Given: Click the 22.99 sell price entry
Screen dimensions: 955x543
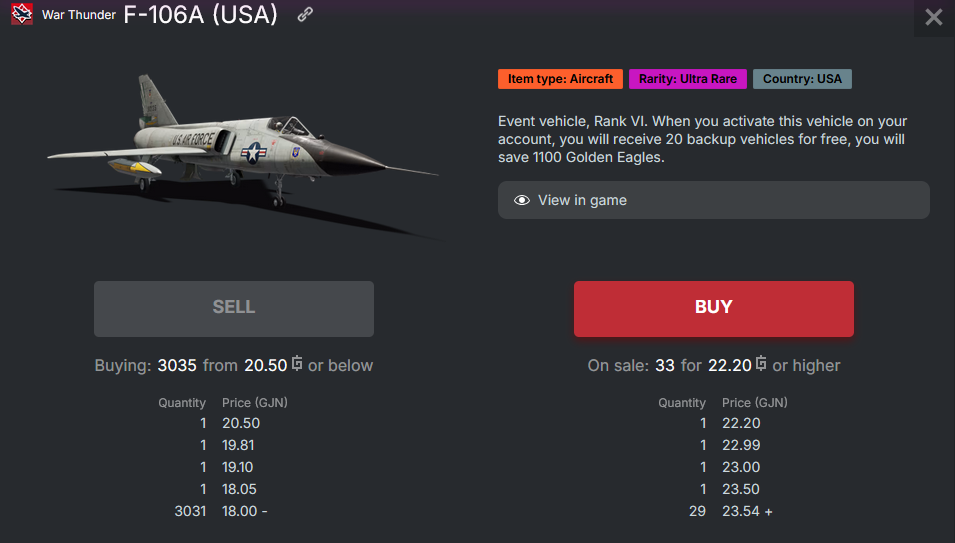Looking at the screenshot, I should coord(741,445).
